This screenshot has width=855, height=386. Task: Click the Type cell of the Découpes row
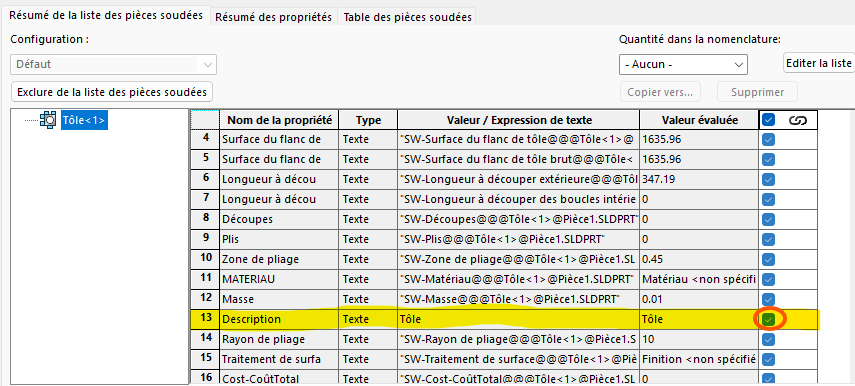pos(368,219)
